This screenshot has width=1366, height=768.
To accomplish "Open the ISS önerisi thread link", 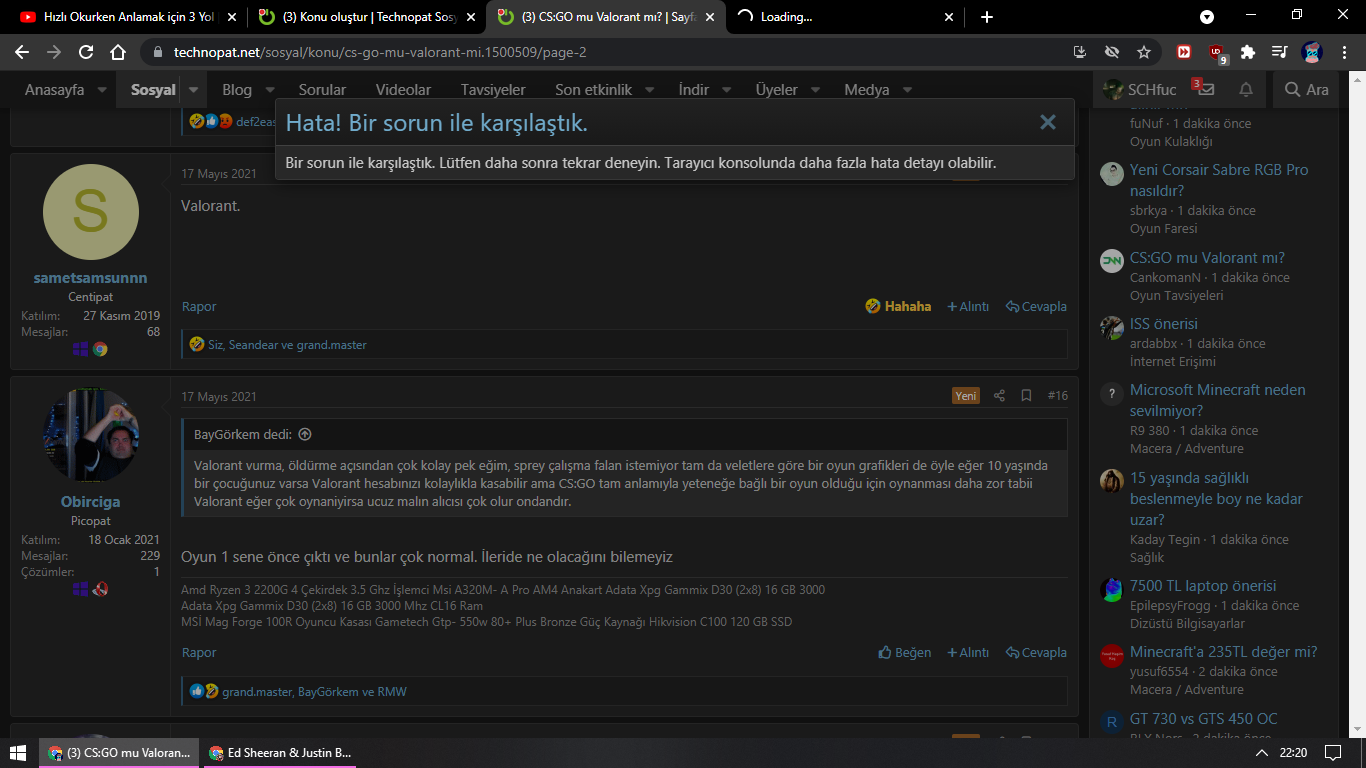I will 1164,324.
